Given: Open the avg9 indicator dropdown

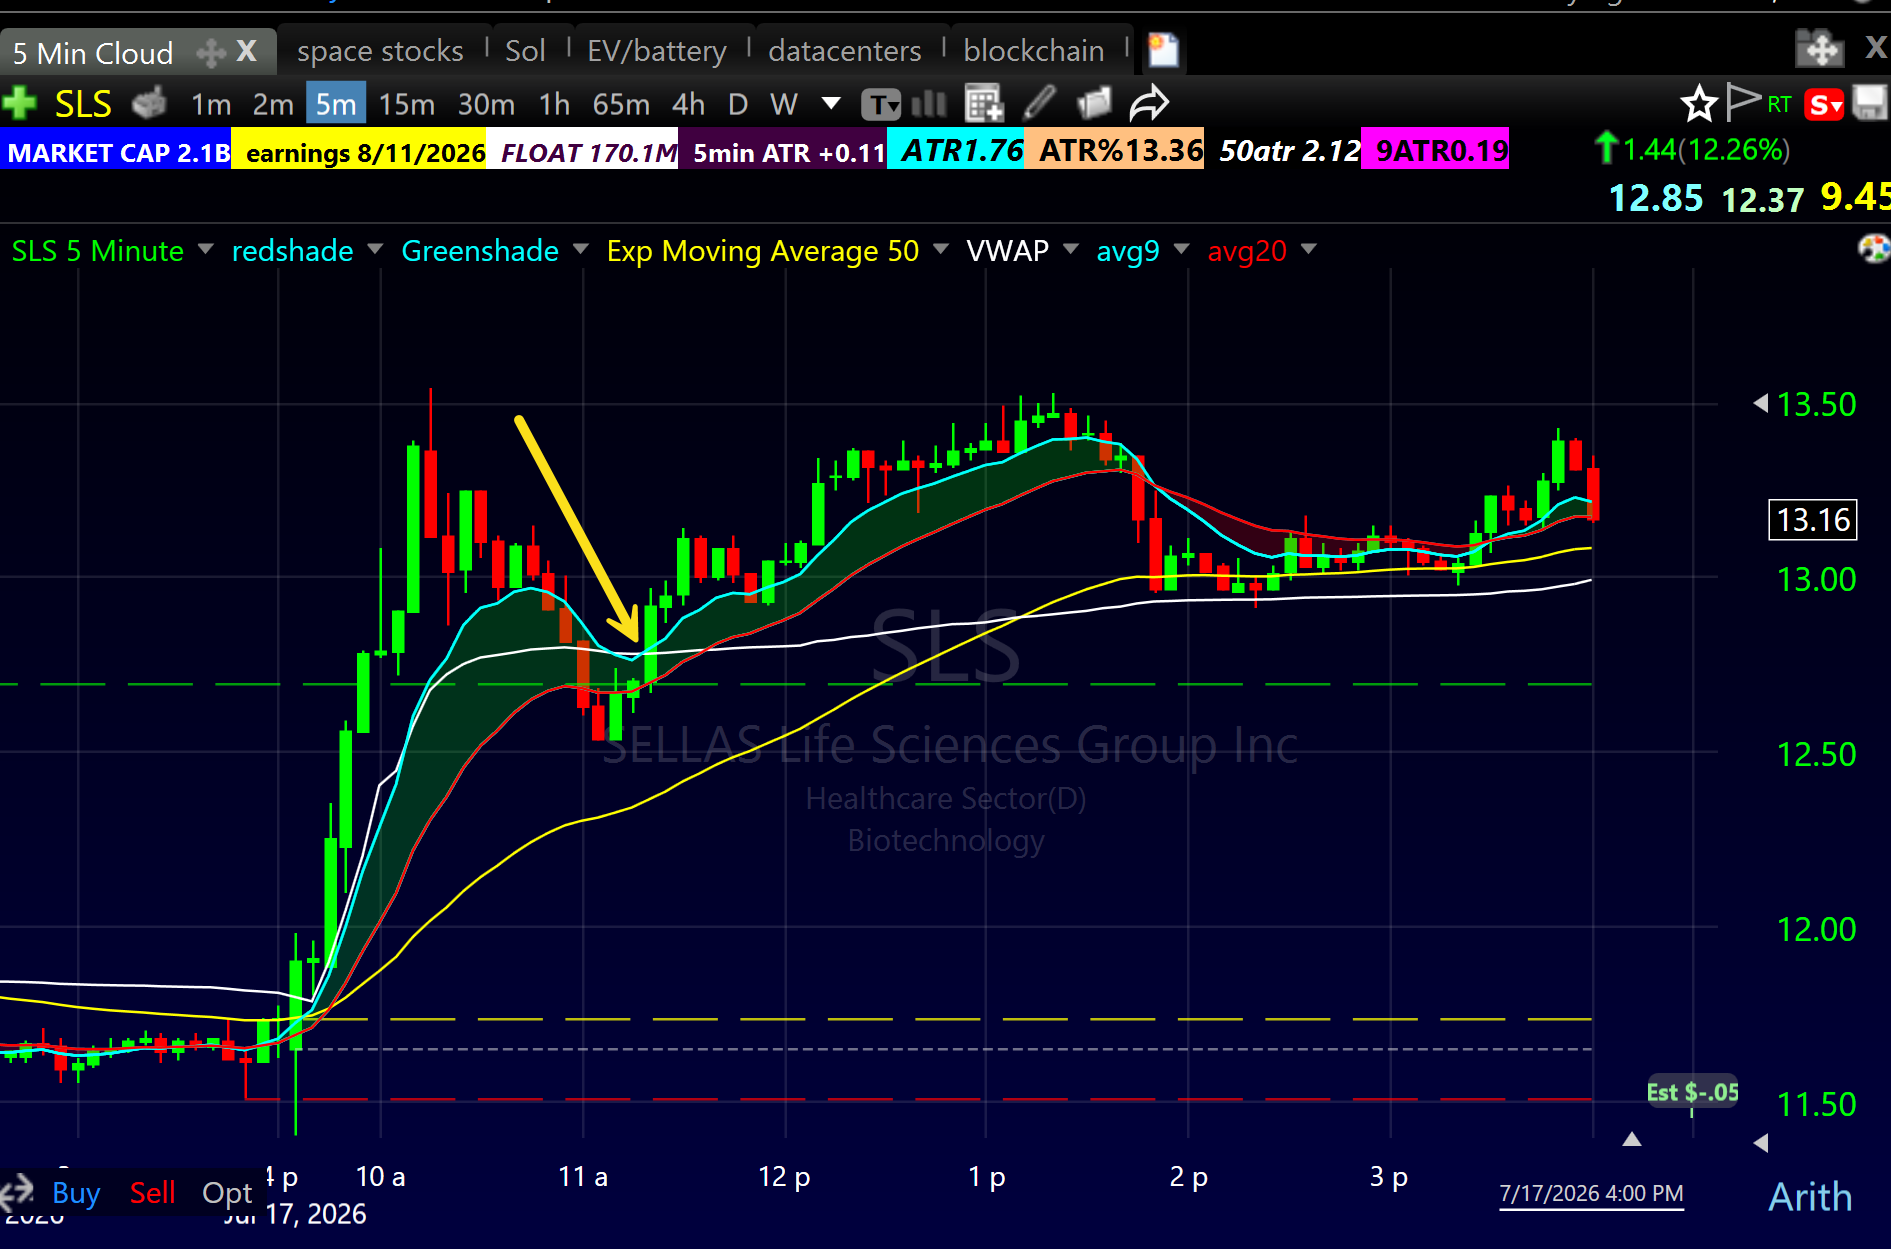Looking at the screenshot, I should tap(1181, 248).
